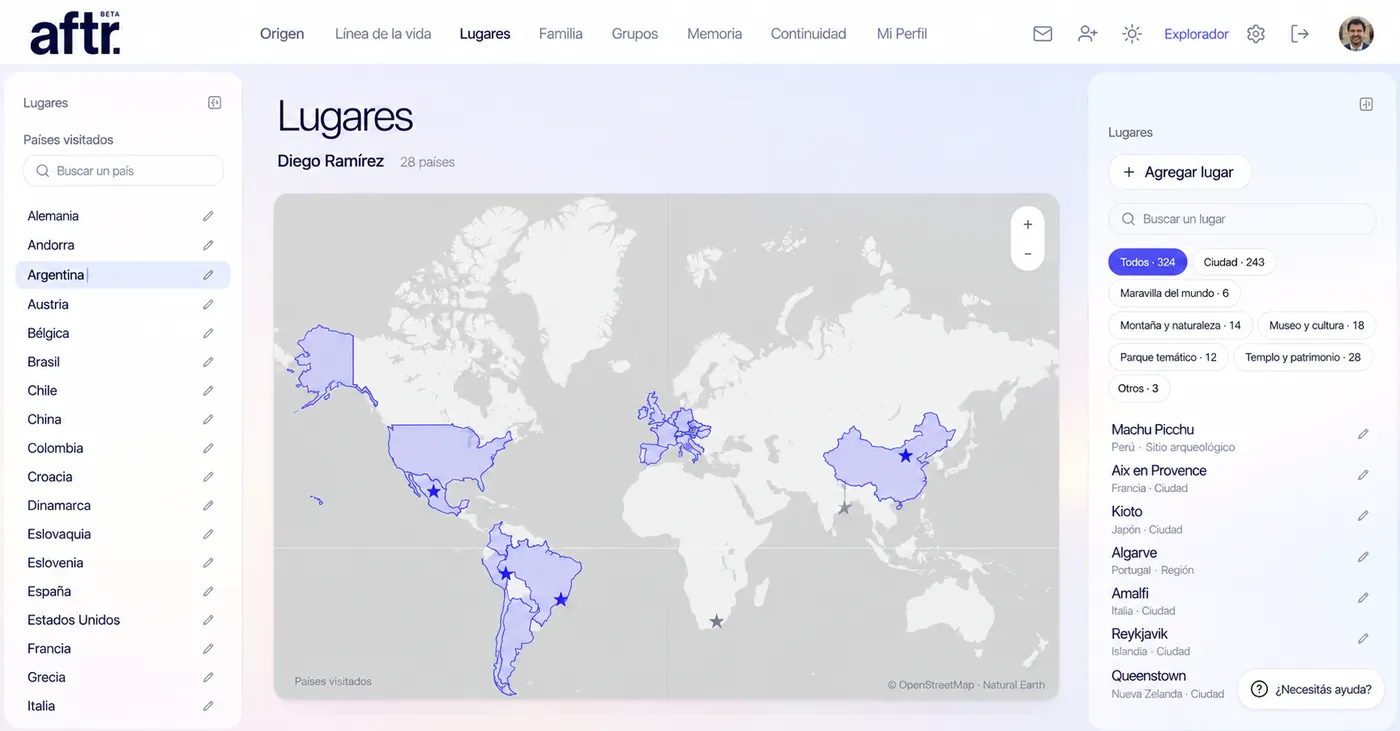Screen dimensions: 1400x731
Task: Open the ¿Necesitás ayuda? help button
Action: pyautogui.click(x=1311, y=689)
